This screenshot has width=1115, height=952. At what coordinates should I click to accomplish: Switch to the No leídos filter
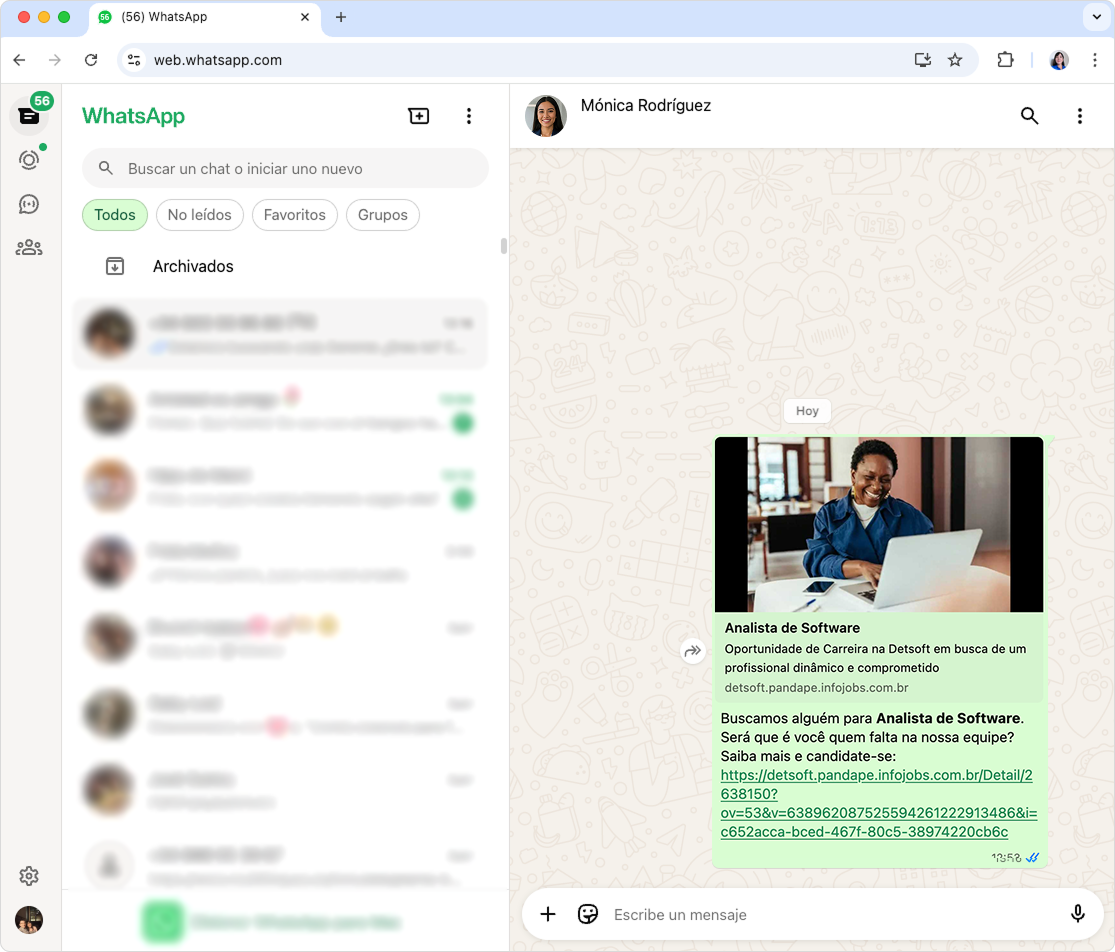[x=199, y=214]
